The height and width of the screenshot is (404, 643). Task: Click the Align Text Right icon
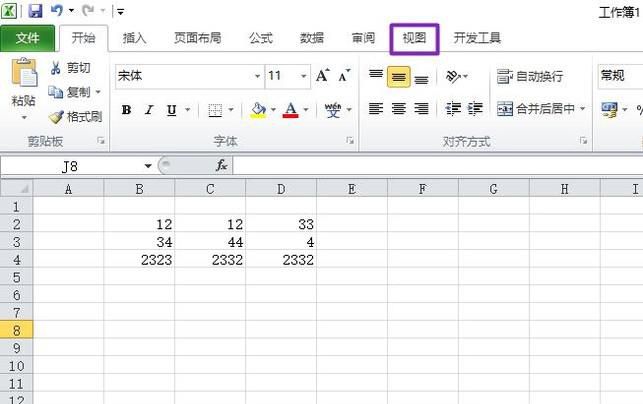pos(422,109)
